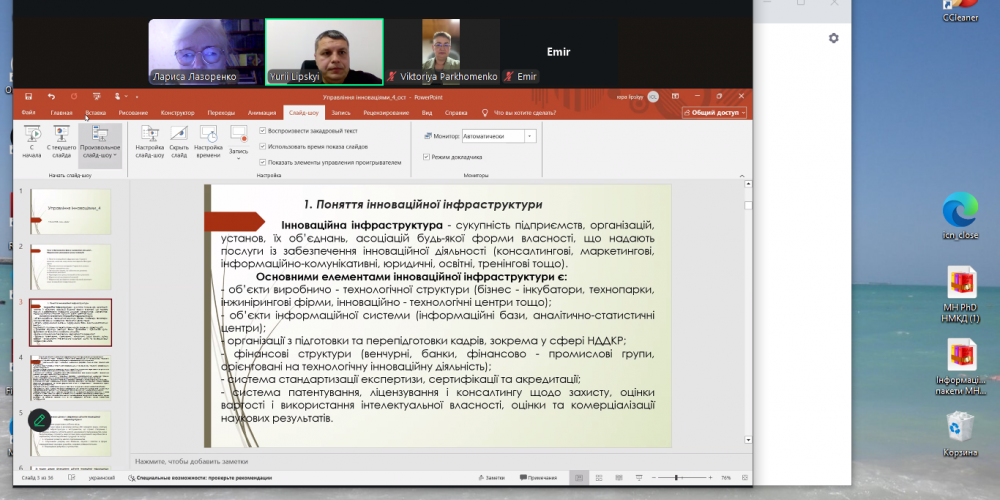The width and height of the screenshot is (1000, 500).
Task: Open the Общий доступ share dropdown
Action: (x=714, y=113)
